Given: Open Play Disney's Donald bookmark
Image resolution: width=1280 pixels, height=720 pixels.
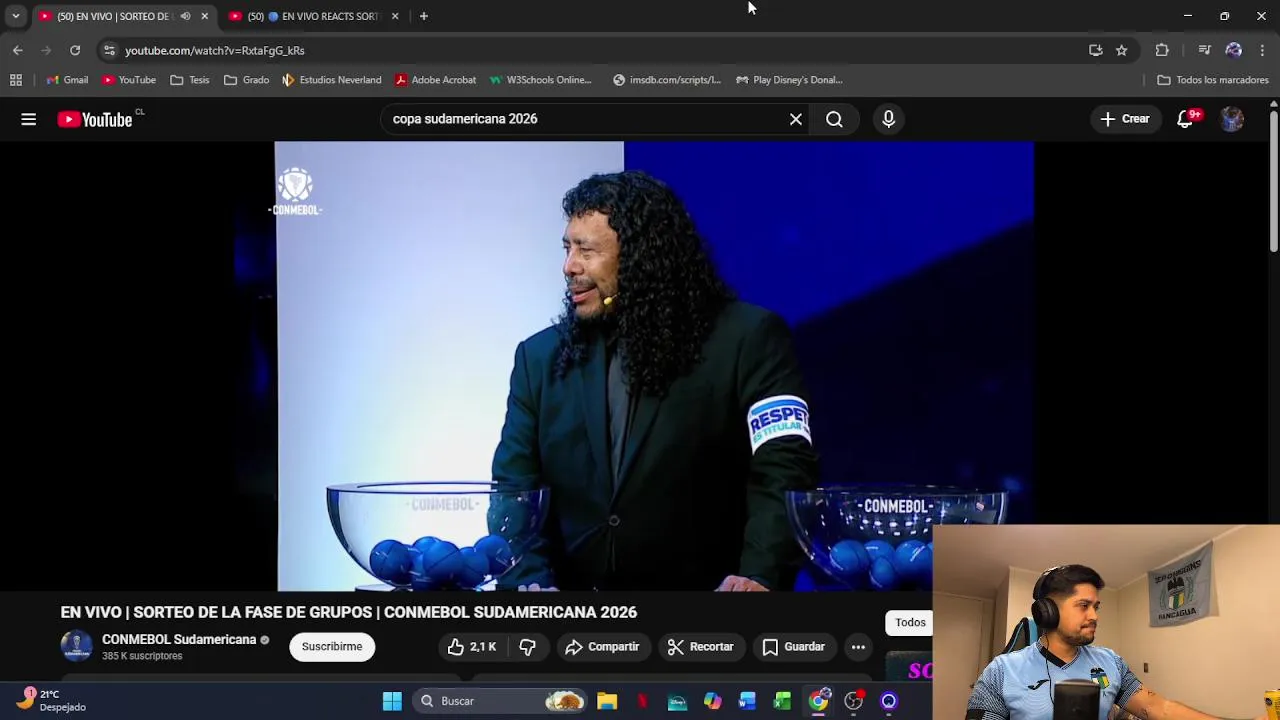Looking at the screenshot, I should [789, 80].
